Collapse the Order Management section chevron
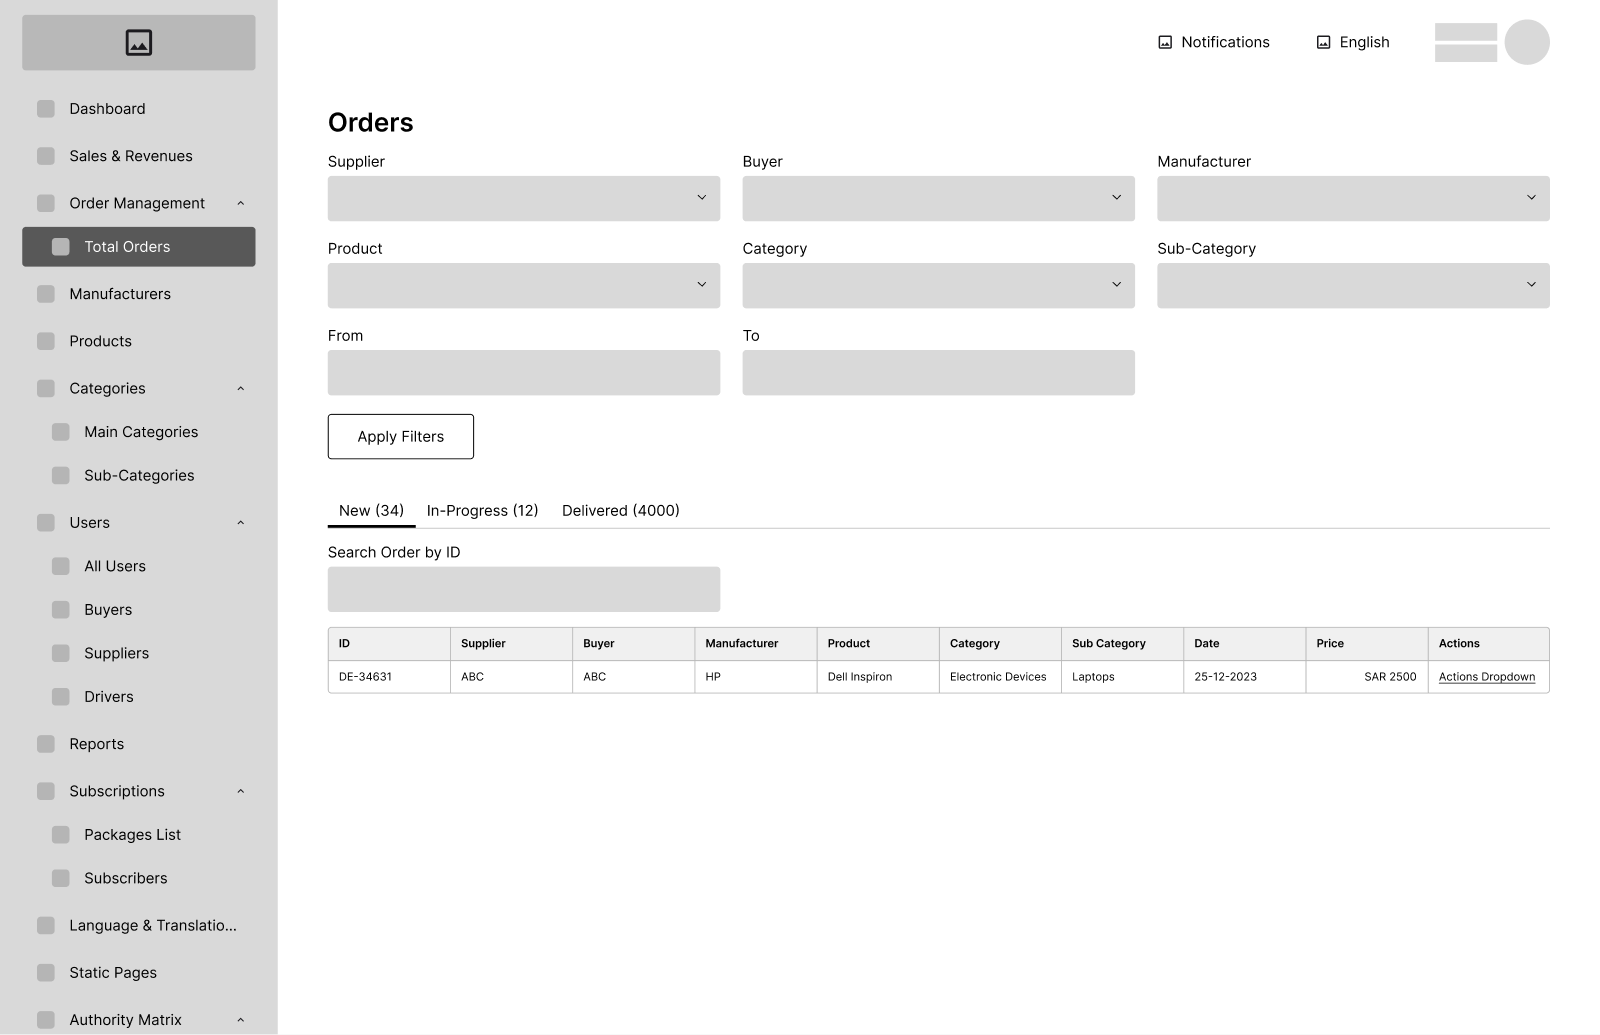Image resolution: width=1600 pixels, height=1035 pixels. click(241, 203)
